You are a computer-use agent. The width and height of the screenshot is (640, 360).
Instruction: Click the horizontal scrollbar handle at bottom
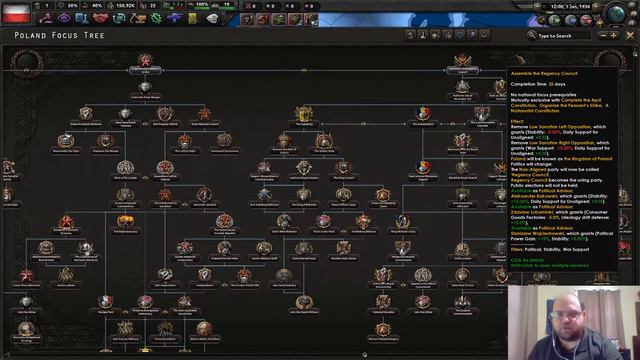point(364,355)
